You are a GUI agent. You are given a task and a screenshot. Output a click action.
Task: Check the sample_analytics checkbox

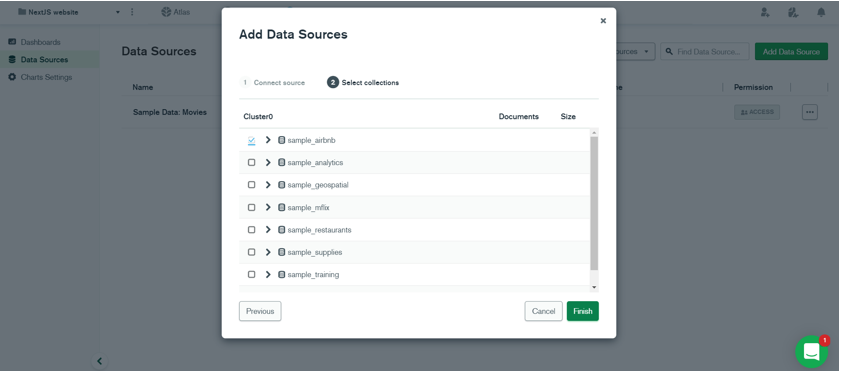[252, 163]
